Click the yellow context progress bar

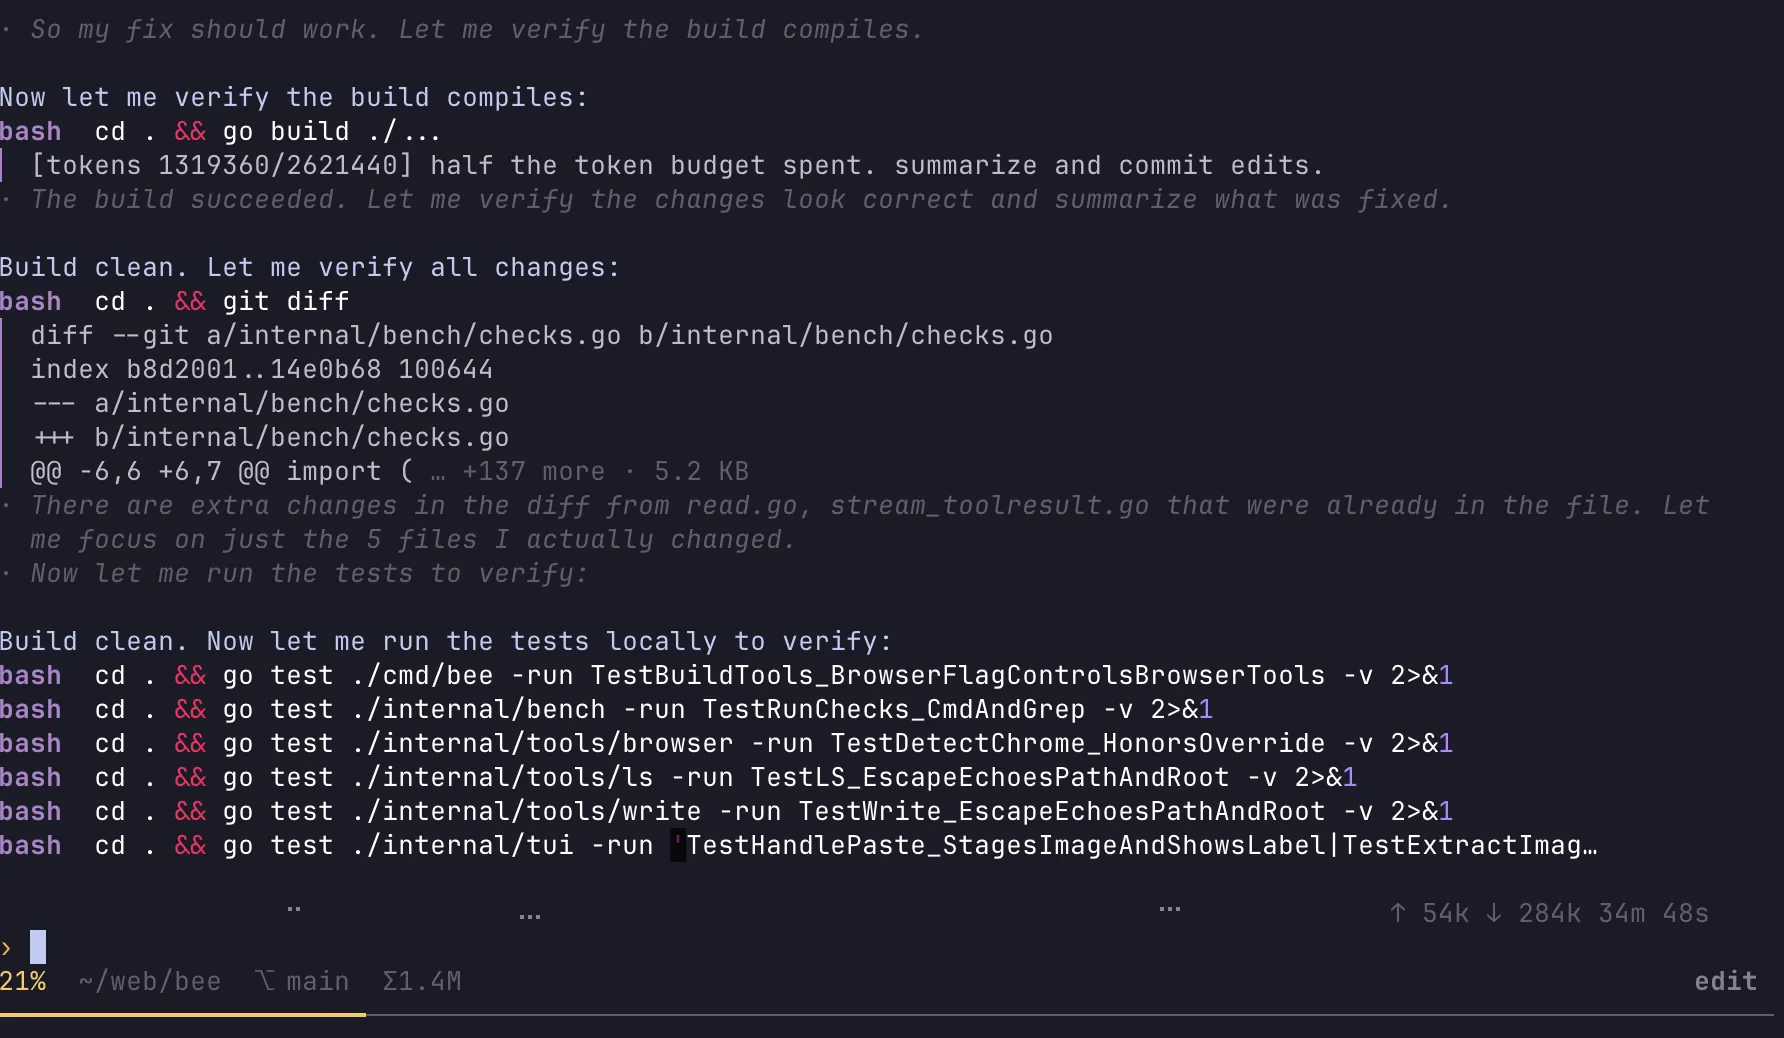(x=183, y=1014)
